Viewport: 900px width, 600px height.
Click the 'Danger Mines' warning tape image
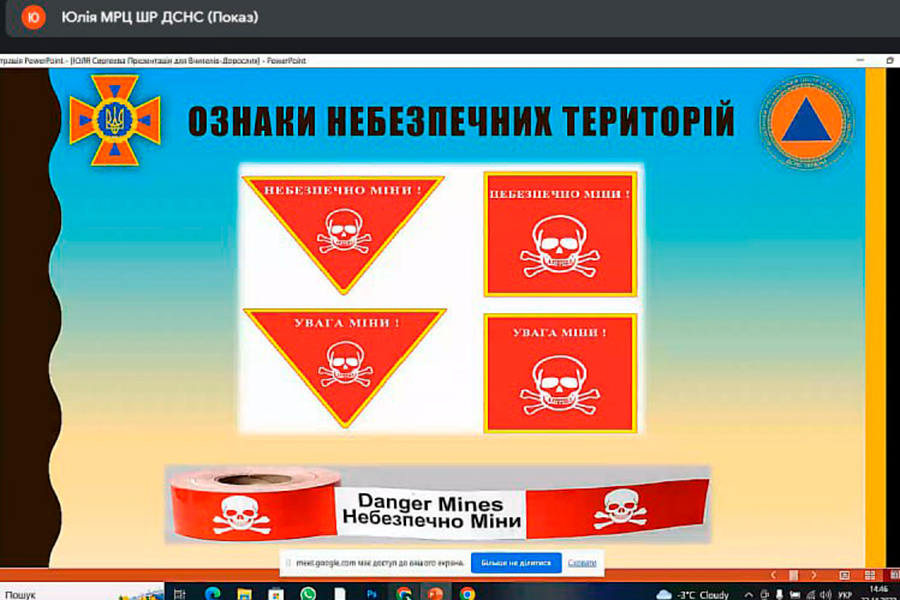tap(438, 505)
